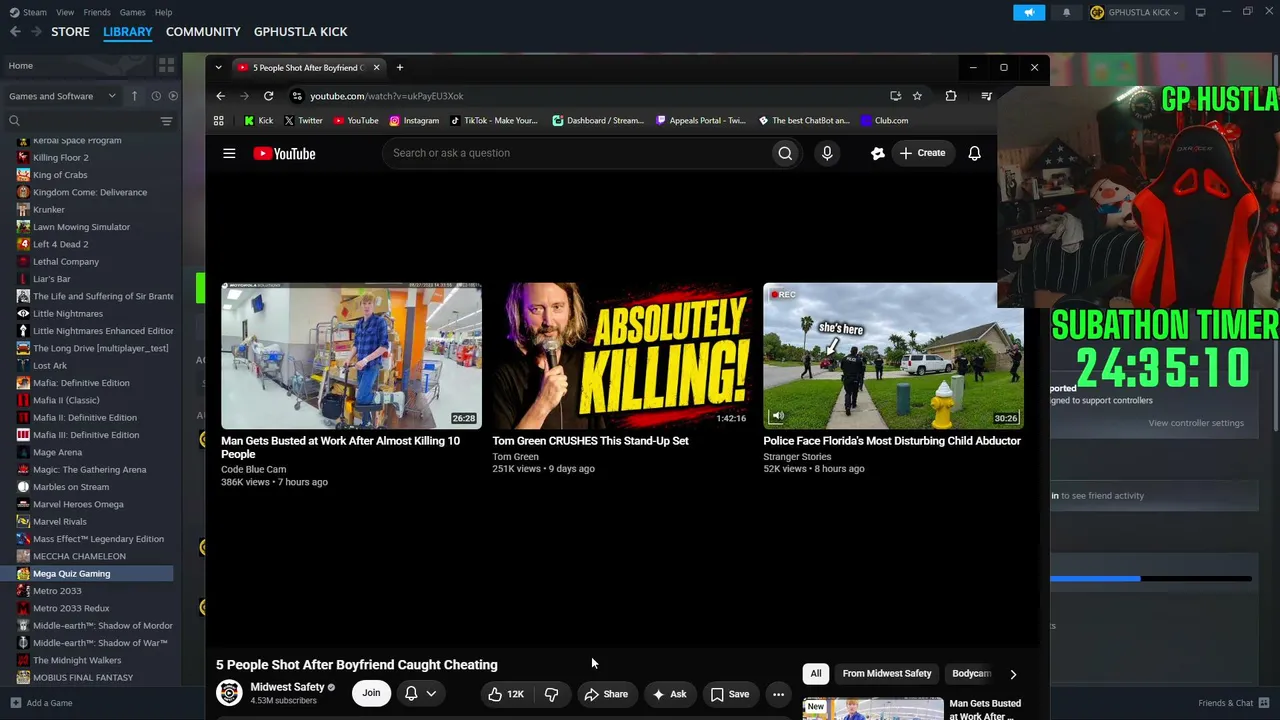1280x720 pixels.
Task: Open a new browser tab
Action: [x=400, y=67]
